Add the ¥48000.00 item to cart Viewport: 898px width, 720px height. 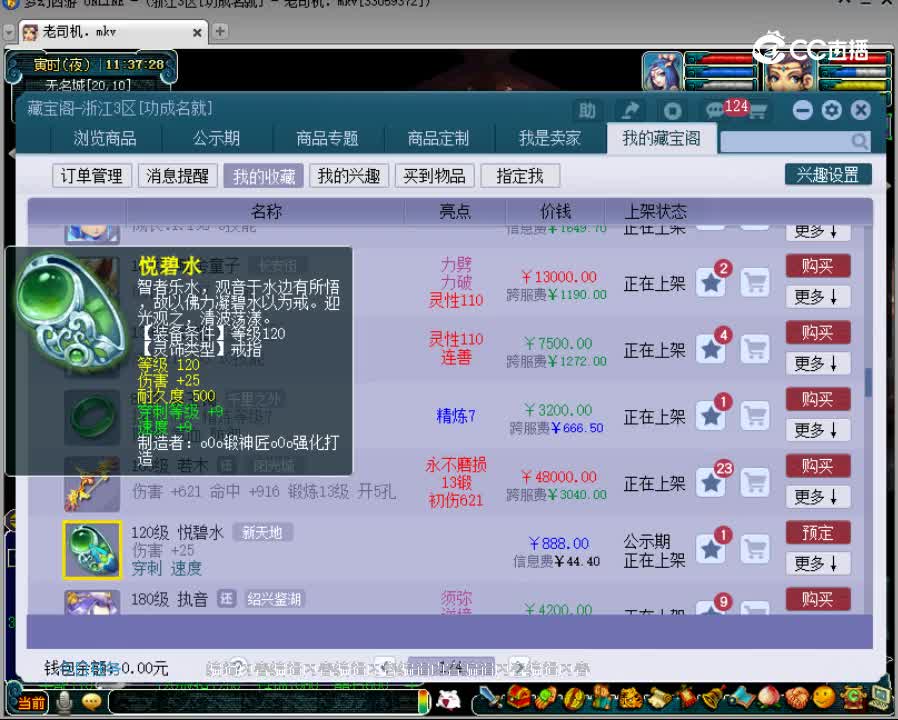pos(755,483)
